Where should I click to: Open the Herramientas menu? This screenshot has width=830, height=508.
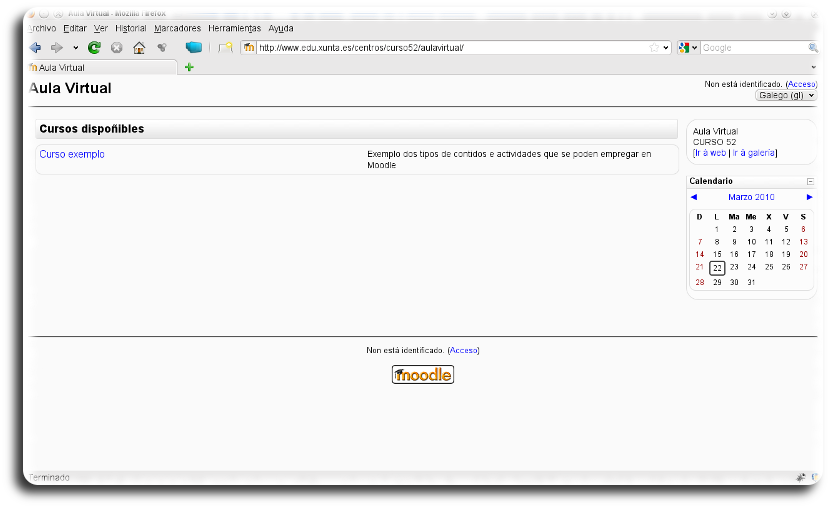tap(234, 28)
